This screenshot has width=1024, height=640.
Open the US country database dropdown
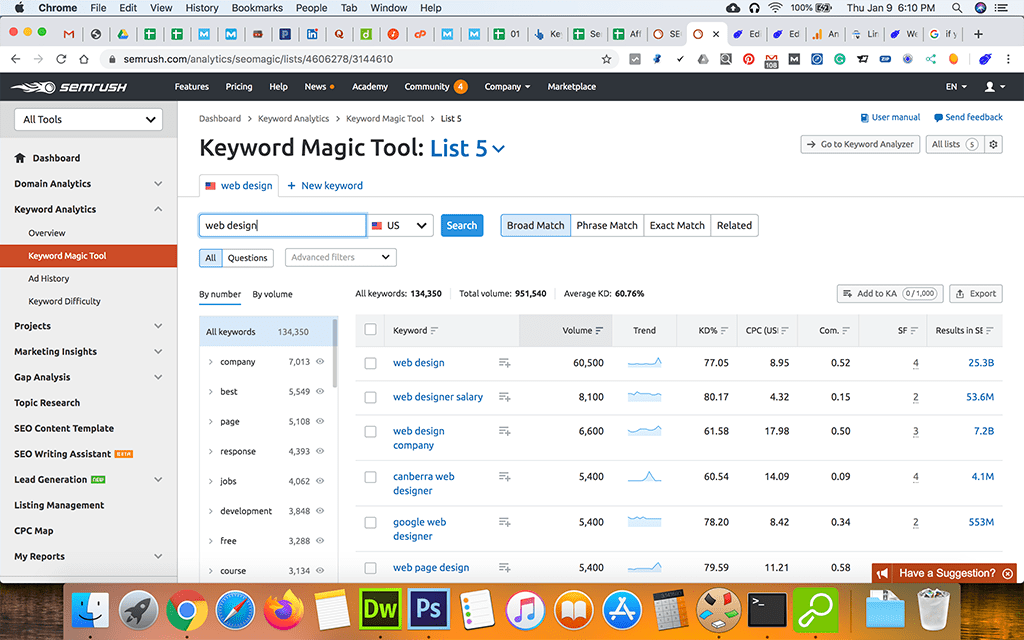(x=400, y=225)
